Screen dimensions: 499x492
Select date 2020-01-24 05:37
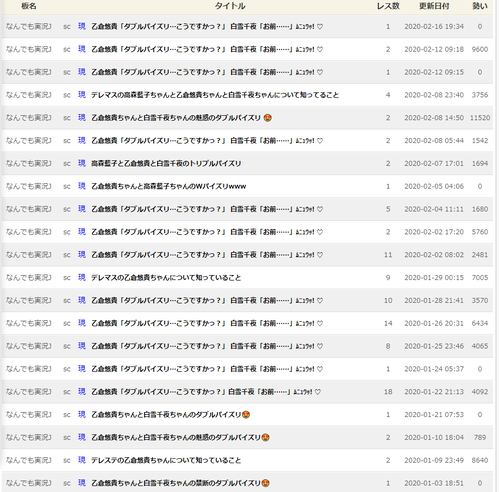434,369
